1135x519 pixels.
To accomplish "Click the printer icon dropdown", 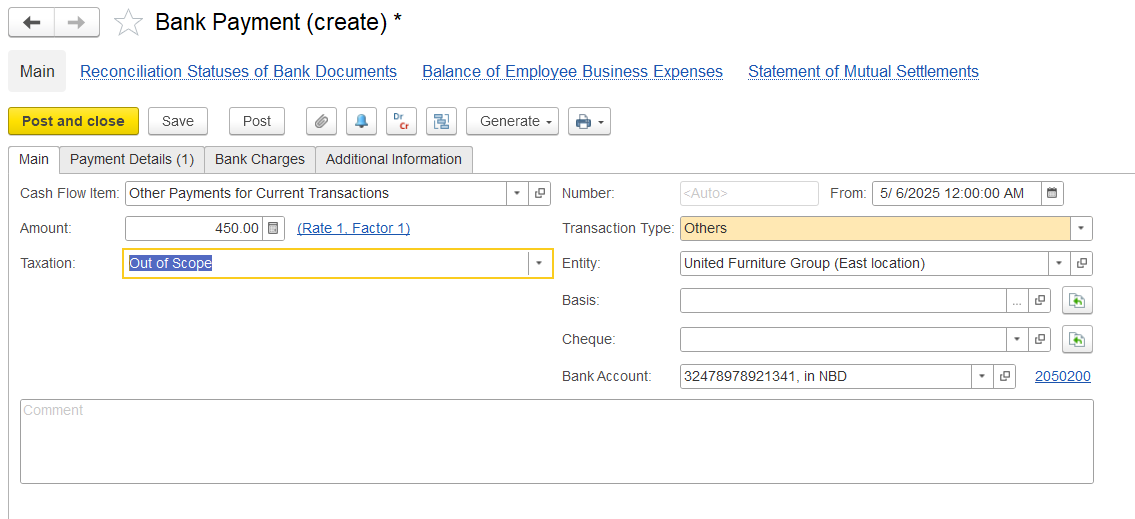I will [x=589, y=122].
